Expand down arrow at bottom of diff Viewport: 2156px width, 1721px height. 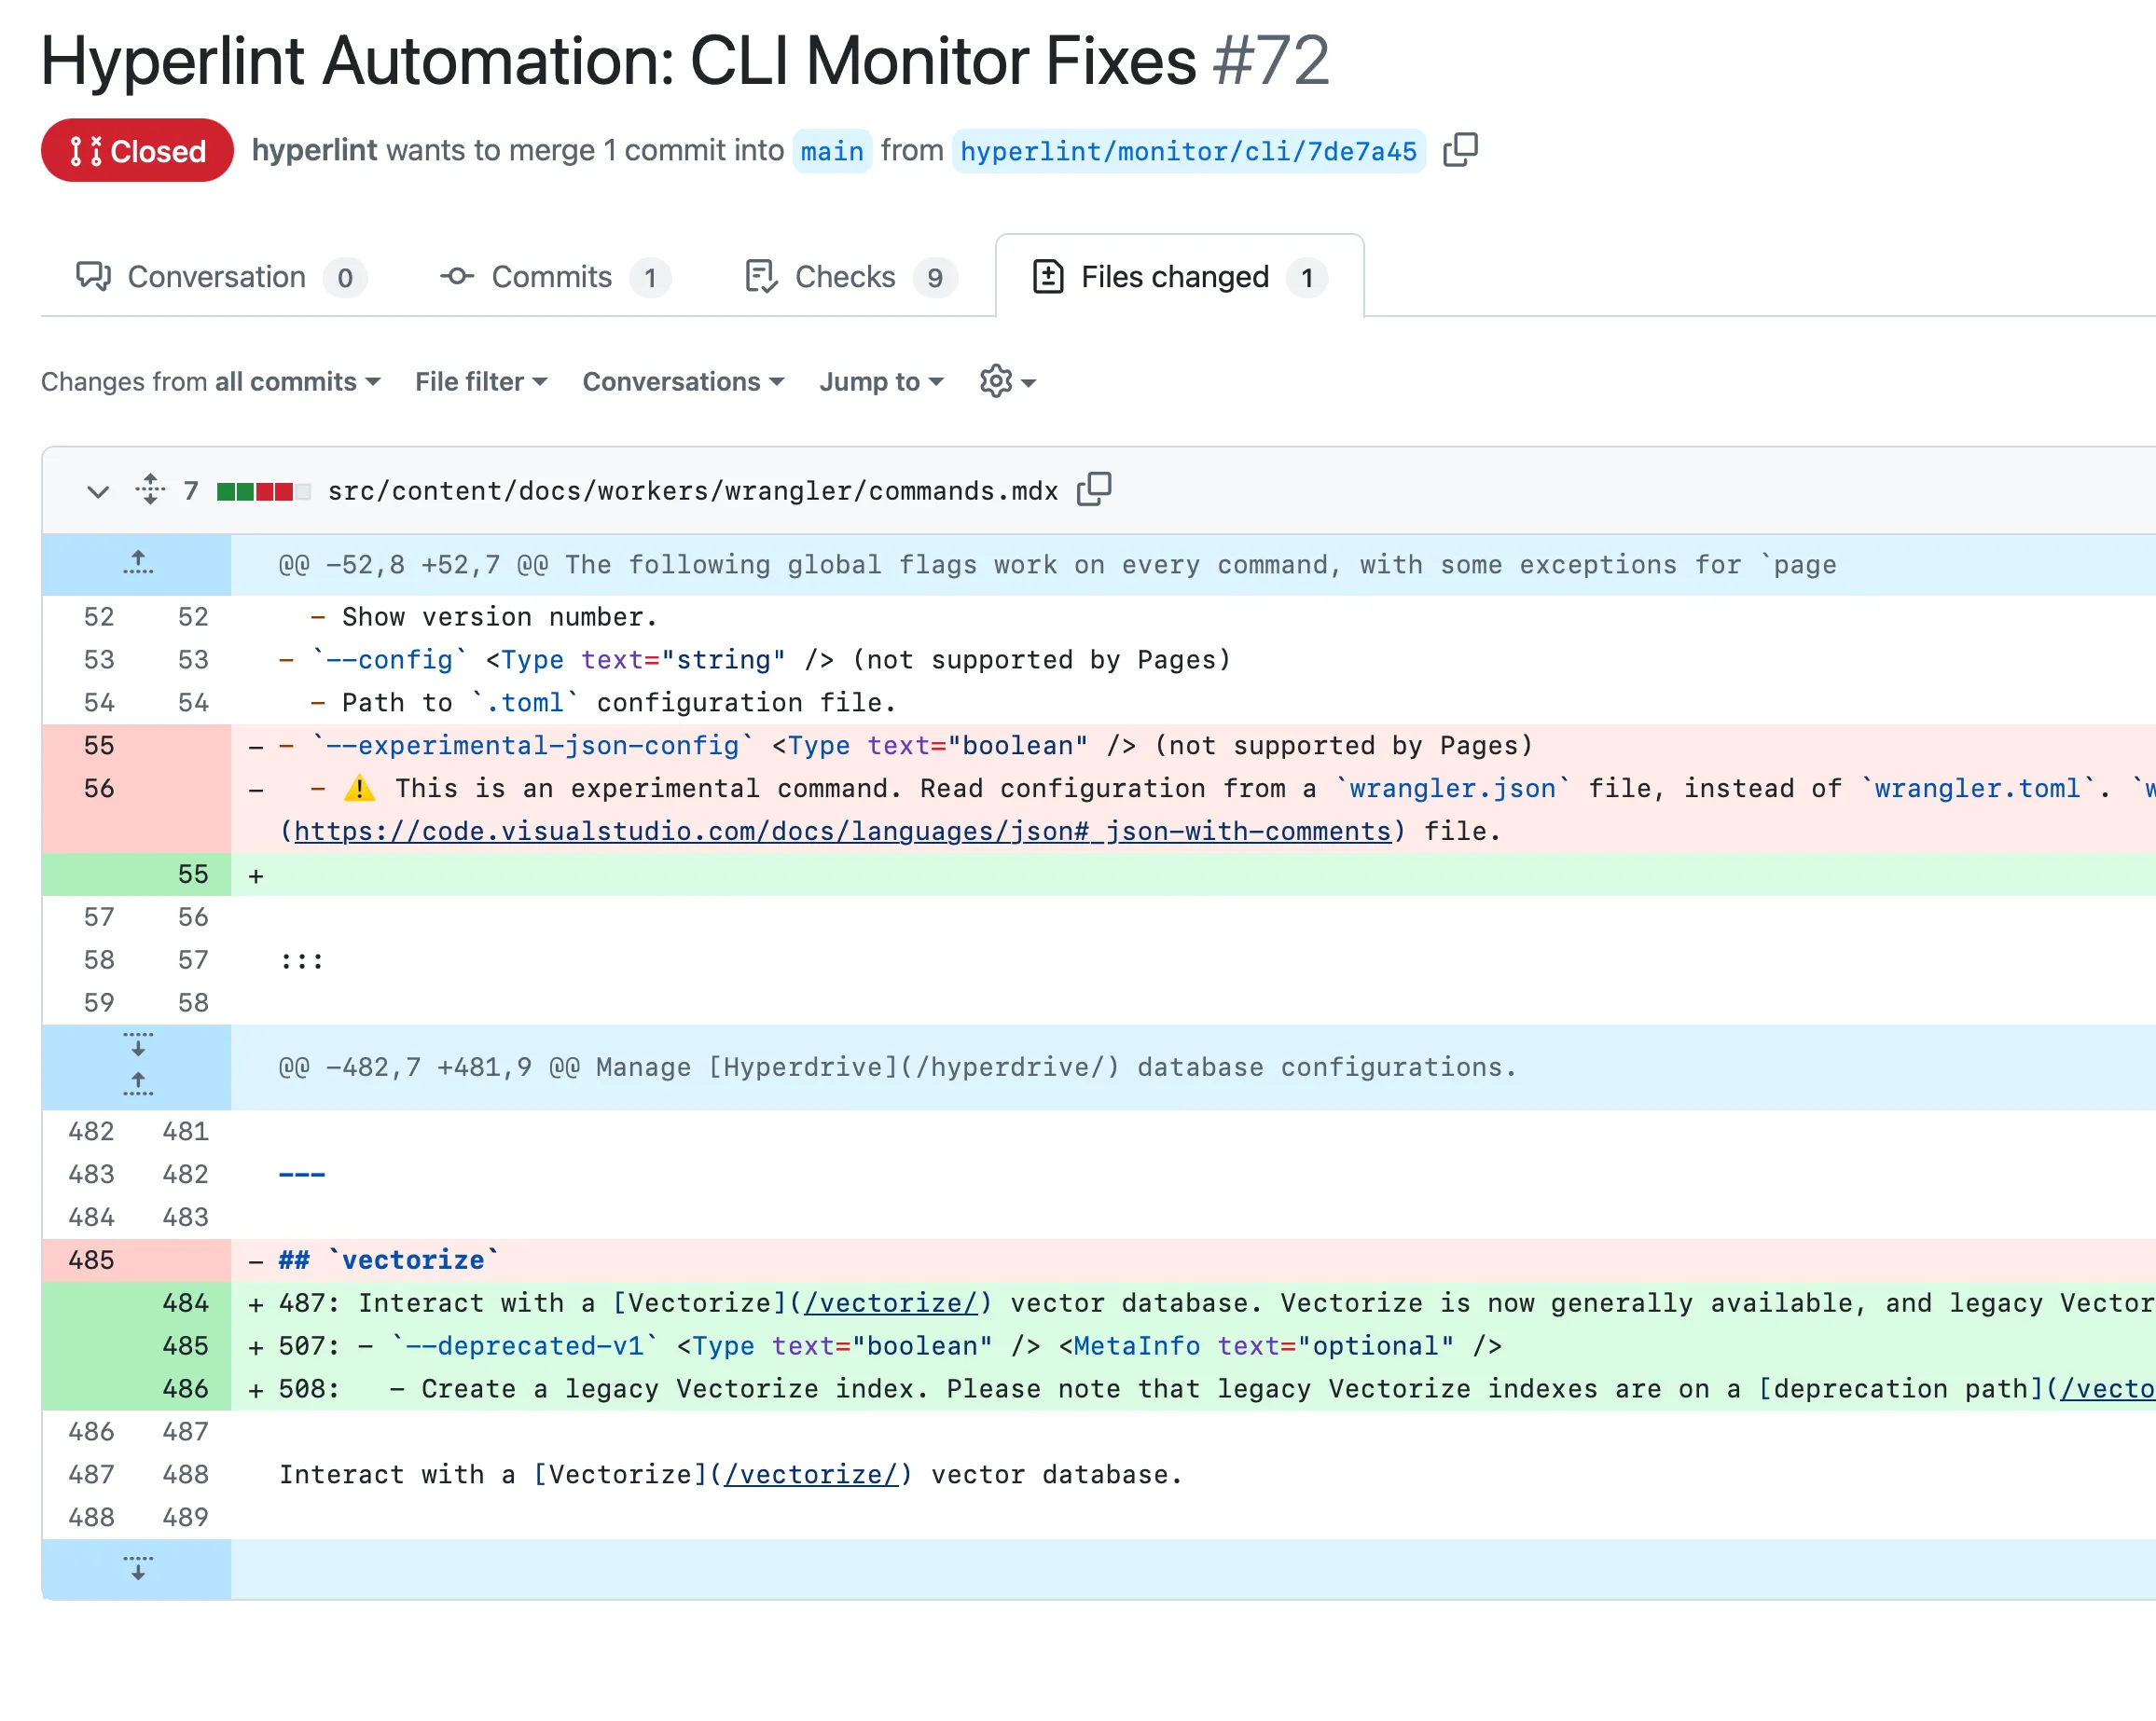tap(138, 1567)
